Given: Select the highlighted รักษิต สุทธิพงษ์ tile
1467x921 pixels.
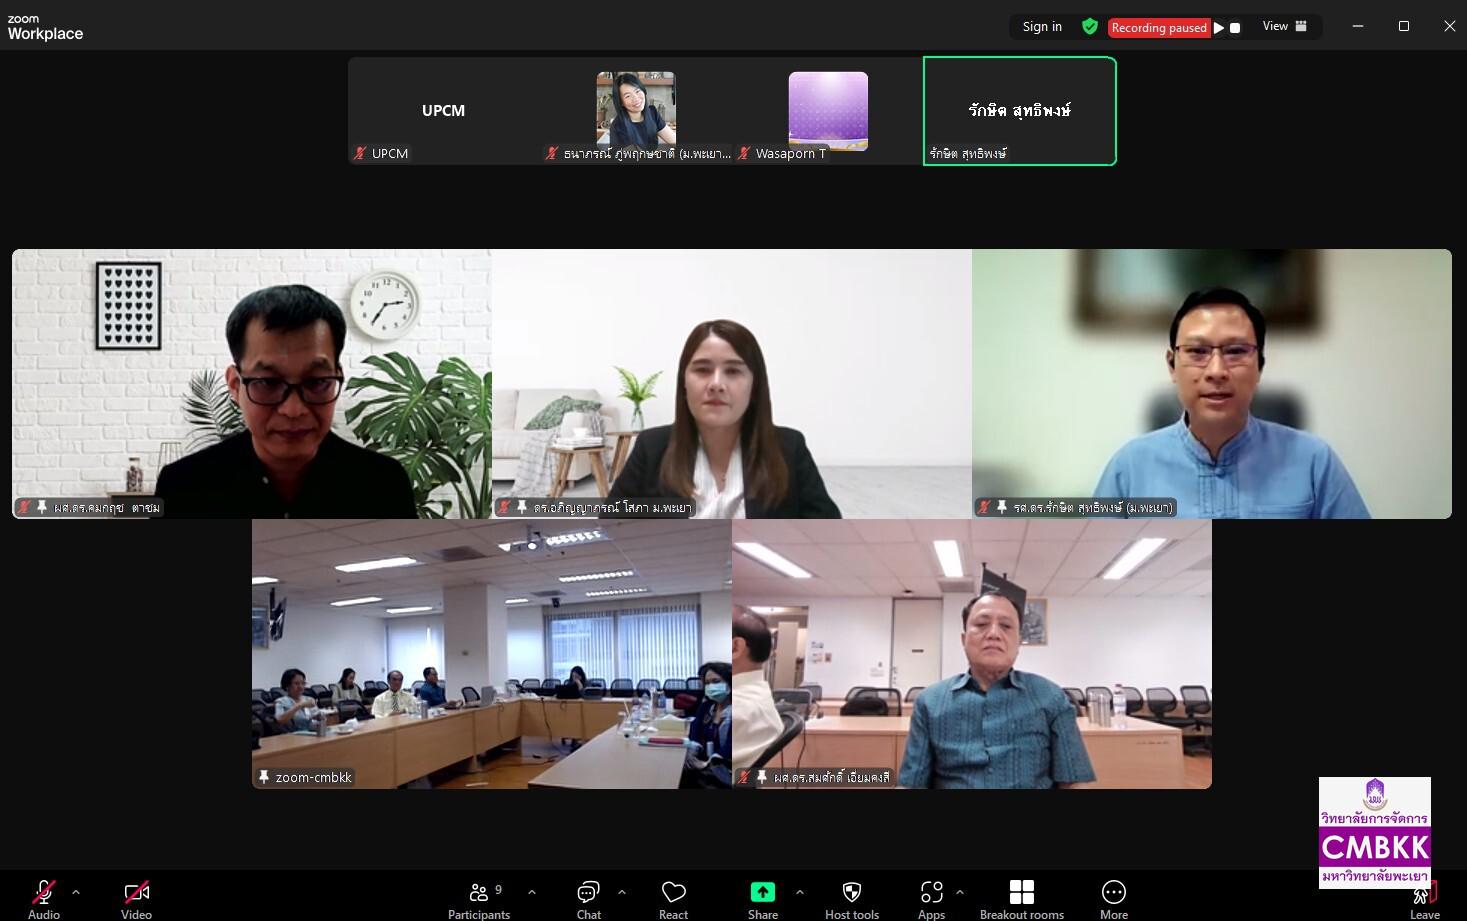Looking at the screenshot, I should pos(1020,110).
